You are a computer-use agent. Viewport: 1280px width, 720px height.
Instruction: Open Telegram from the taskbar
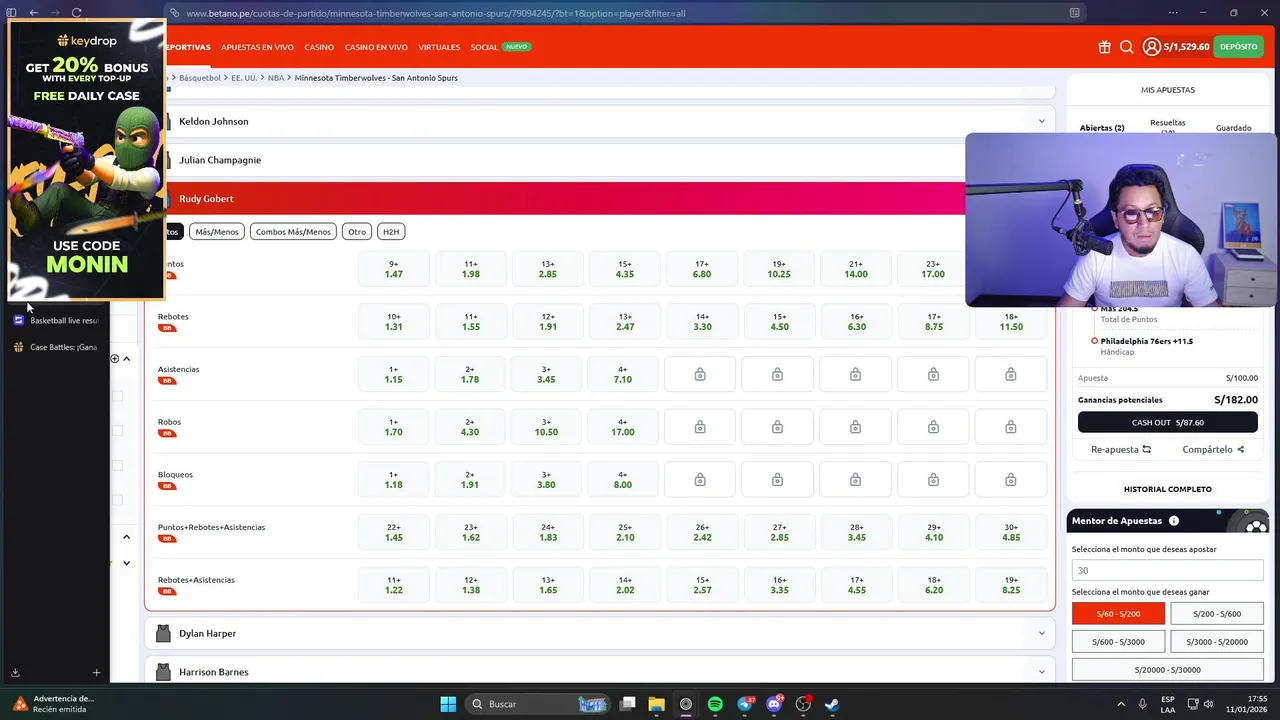(x=745, y=704)
